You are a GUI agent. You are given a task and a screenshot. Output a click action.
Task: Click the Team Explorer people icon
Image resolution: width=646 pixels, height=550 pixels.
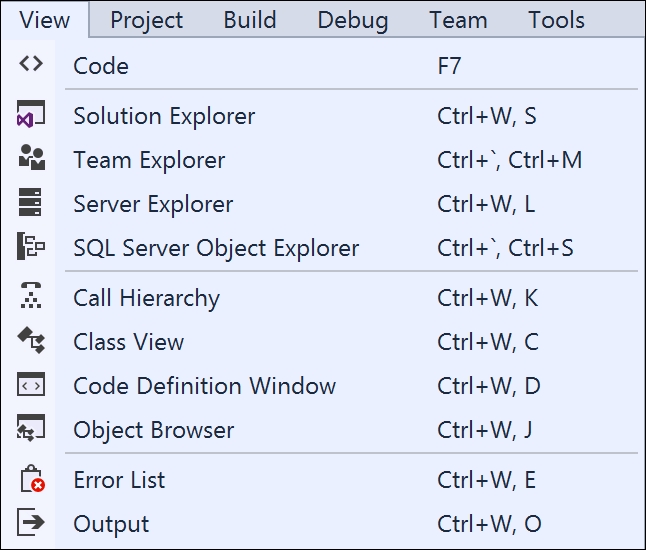pyautogui.click(x=31, y=157)
